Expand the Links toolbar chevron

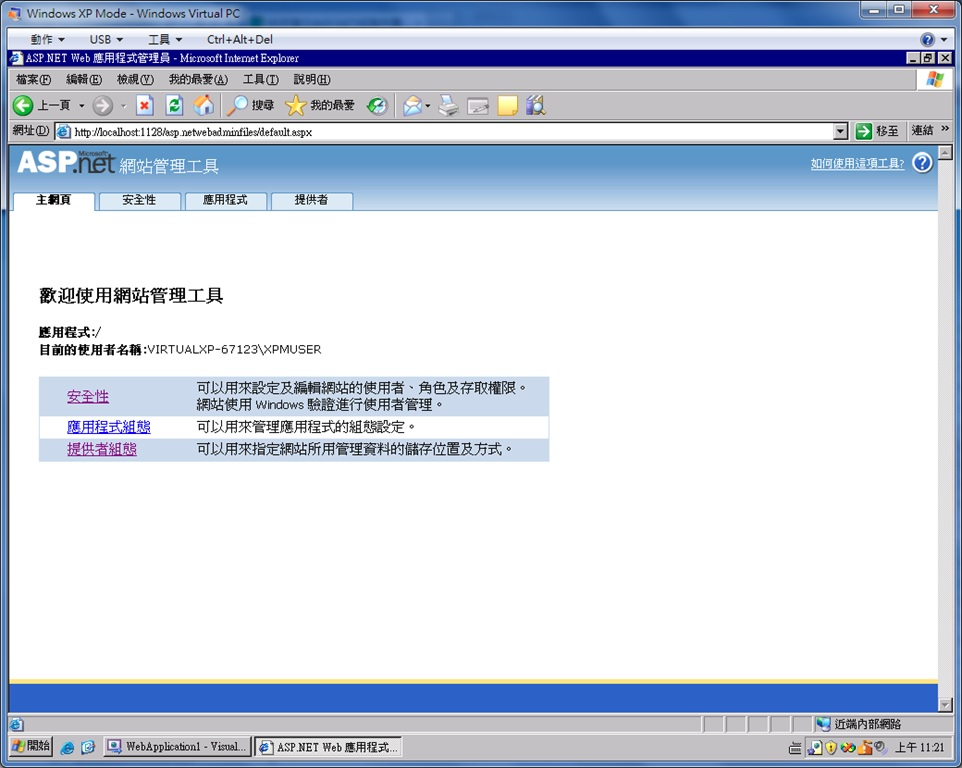click(x=945, y=129)
